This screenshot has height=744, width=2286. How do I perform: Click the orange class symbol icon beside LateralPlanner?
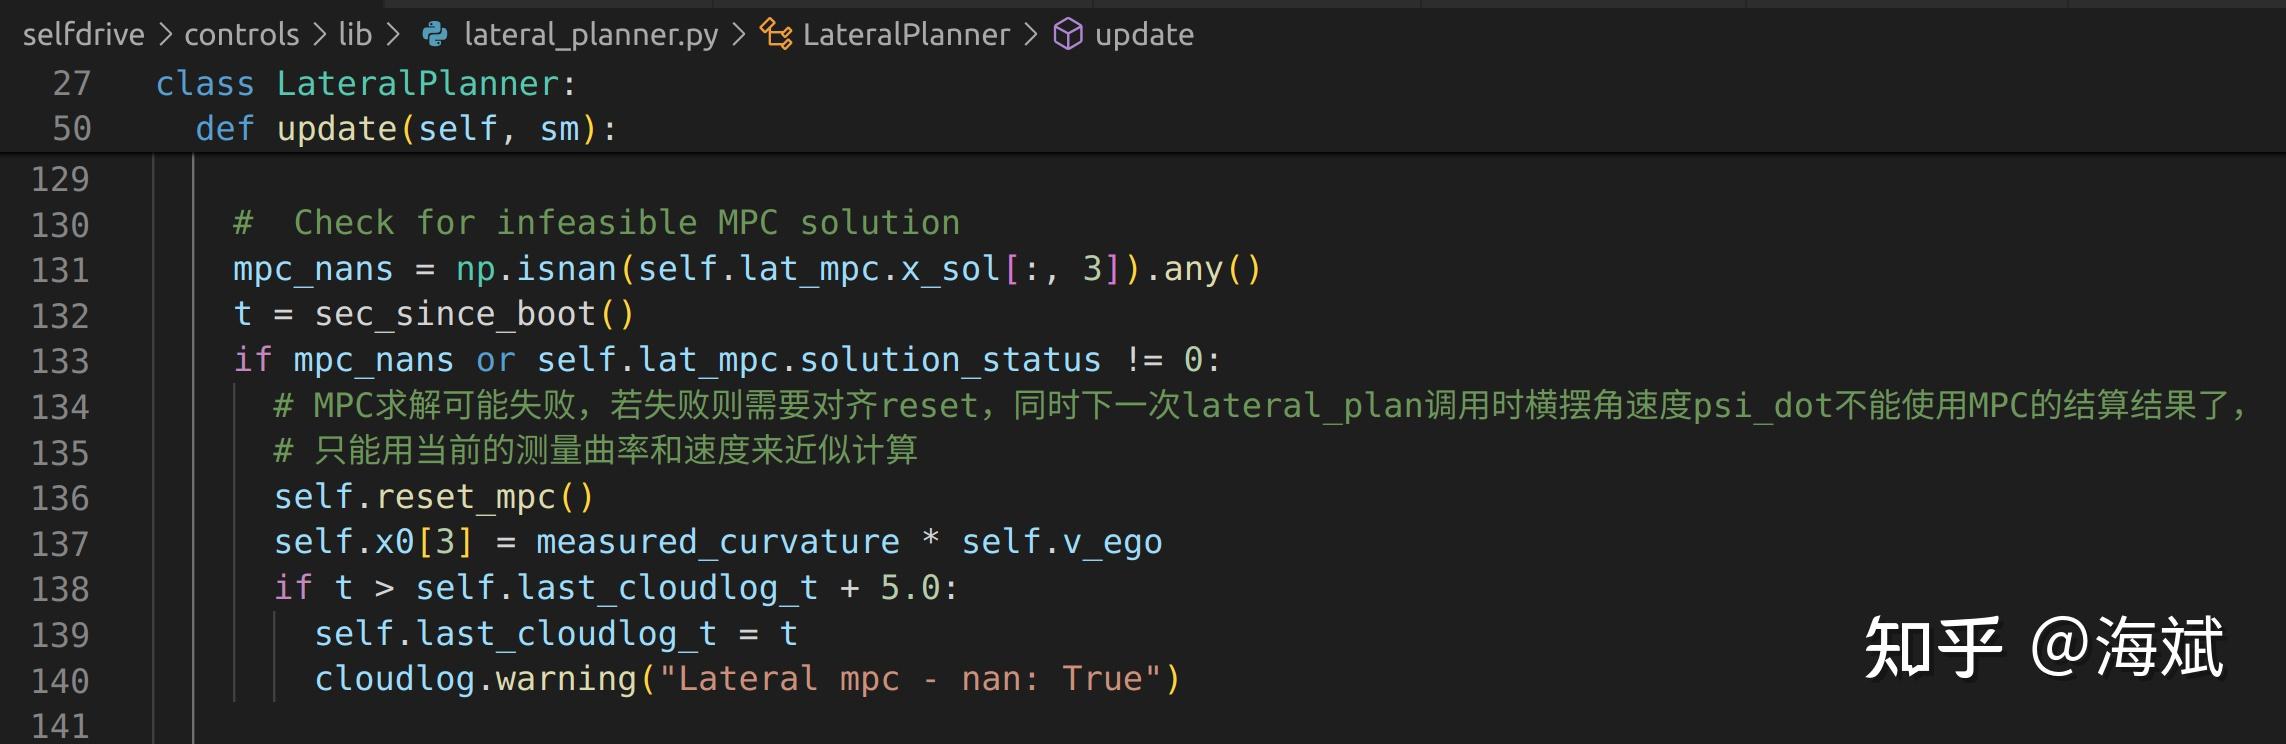[773, 33]
